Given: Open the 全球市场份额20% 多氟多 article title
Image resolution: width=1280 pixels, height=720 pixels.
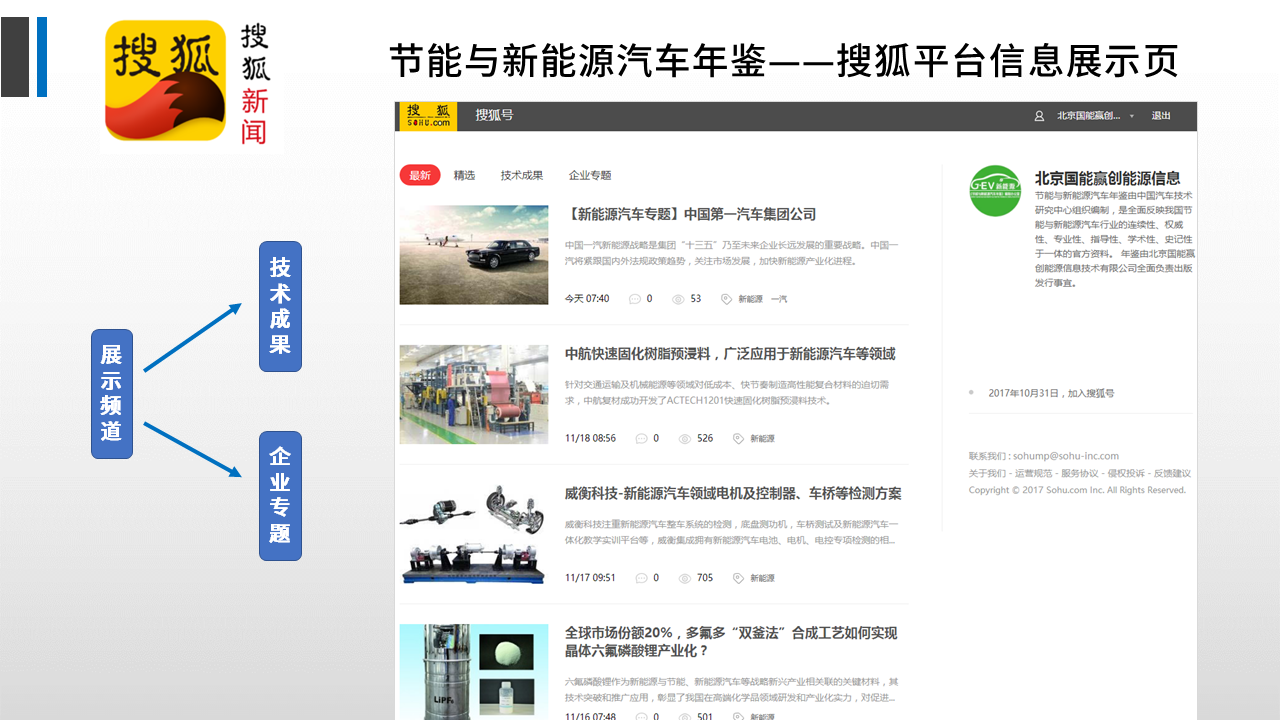Looking at the screenshot, I should [x=731, y=642].
